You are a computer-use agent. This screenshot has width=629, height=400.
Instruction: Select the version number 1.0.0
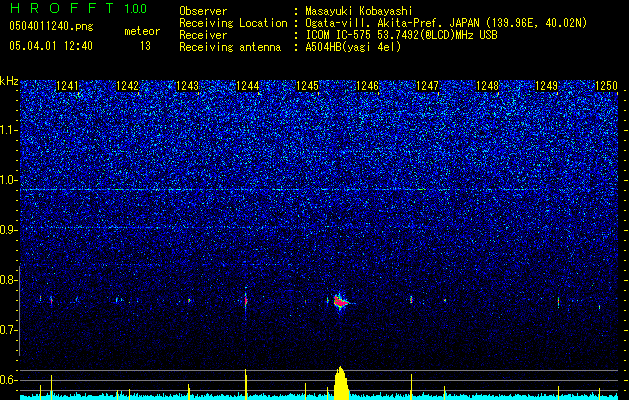pyautogui.click(x=136, y=8)
